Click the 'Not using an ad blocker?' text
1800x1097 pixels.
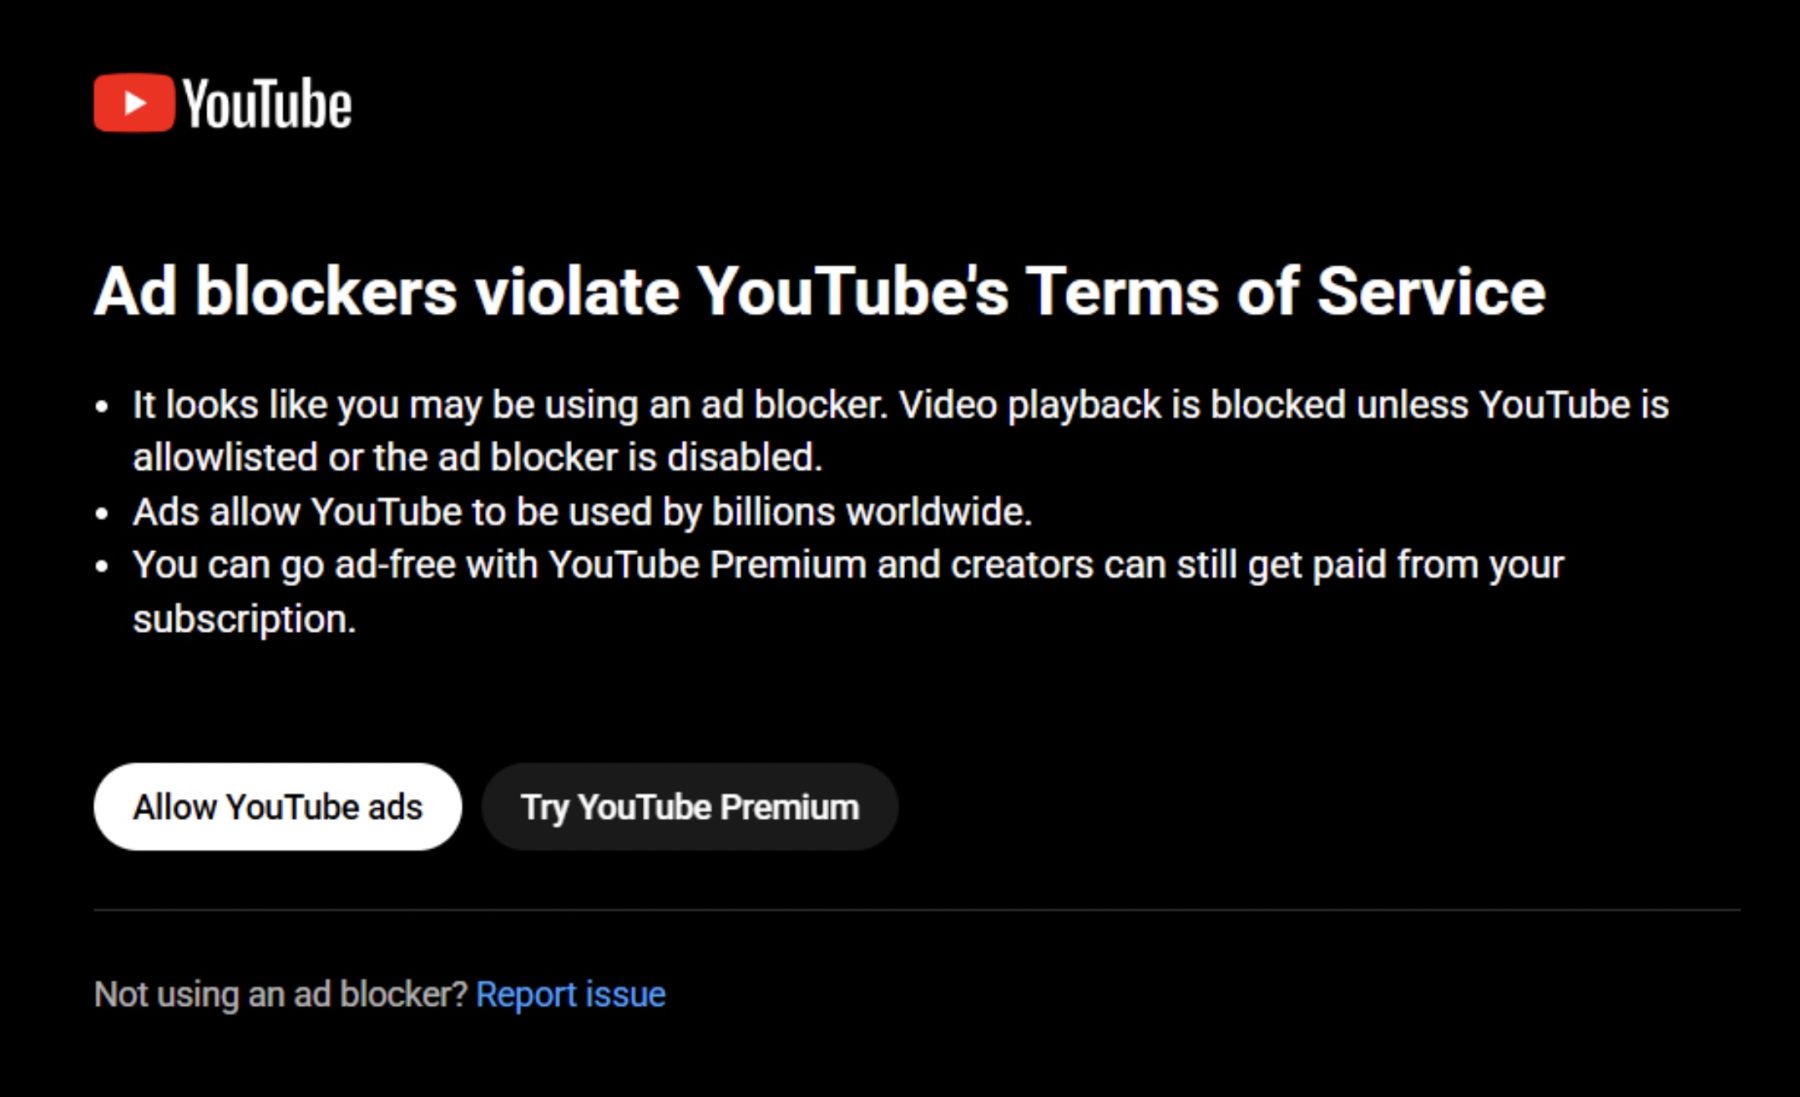pyautogui.click(x=280, y=994)
